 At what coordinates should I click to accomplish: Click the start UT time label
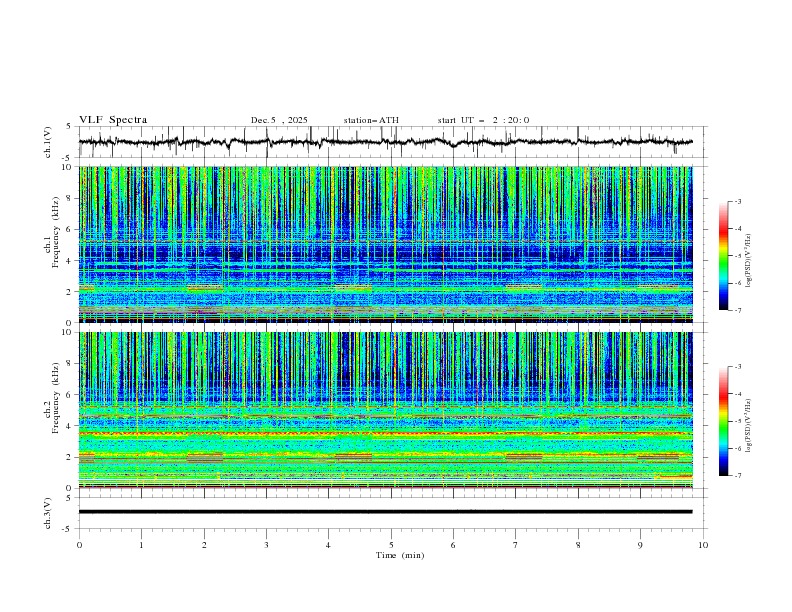point(483,120)
